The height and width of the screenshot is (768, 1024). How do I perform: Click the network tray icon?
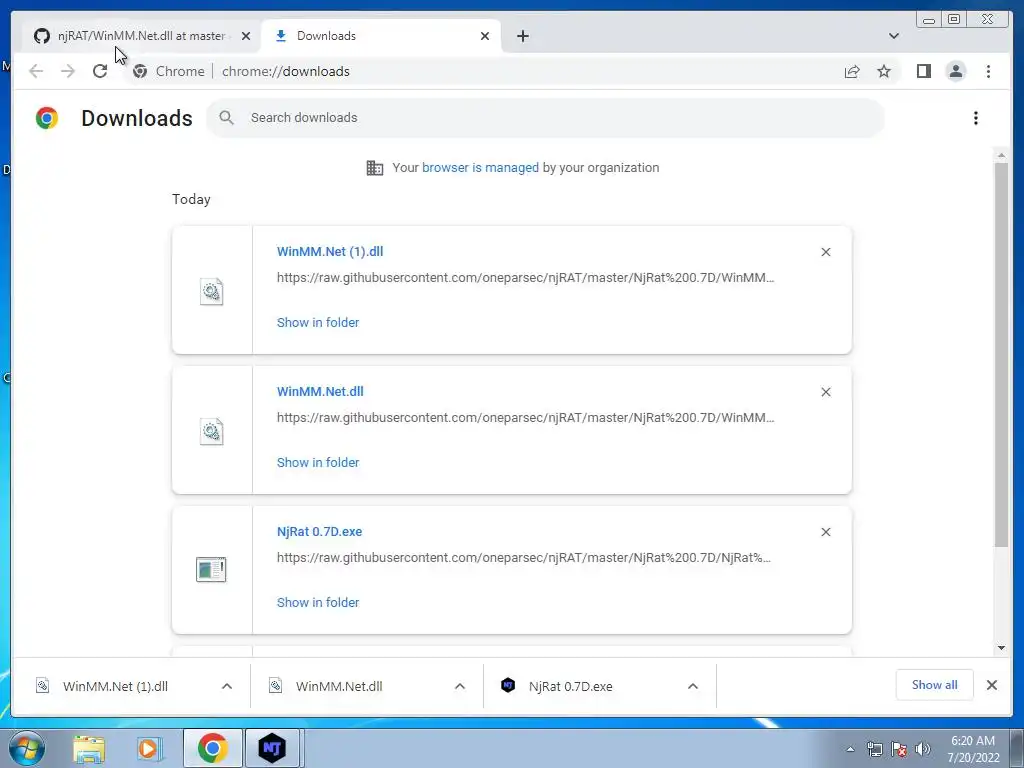[x=874, y=749]
